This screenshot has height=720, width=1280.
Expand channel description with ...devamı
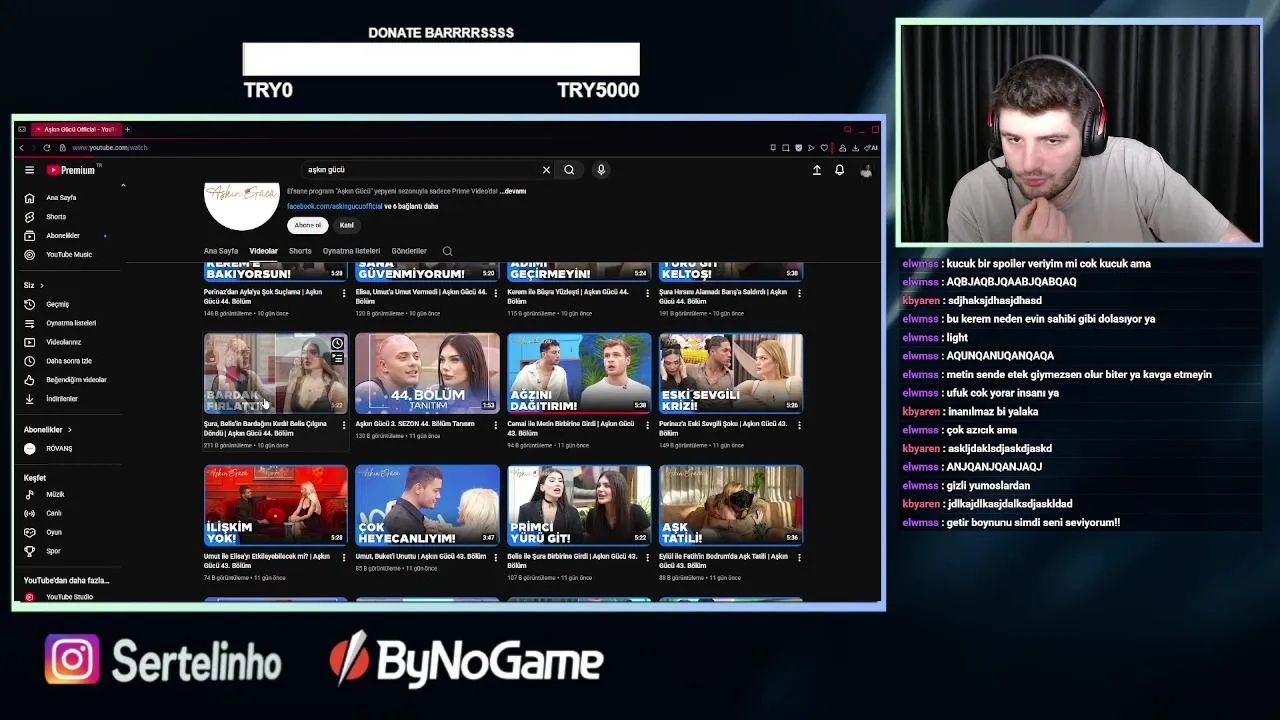[513, 191]
